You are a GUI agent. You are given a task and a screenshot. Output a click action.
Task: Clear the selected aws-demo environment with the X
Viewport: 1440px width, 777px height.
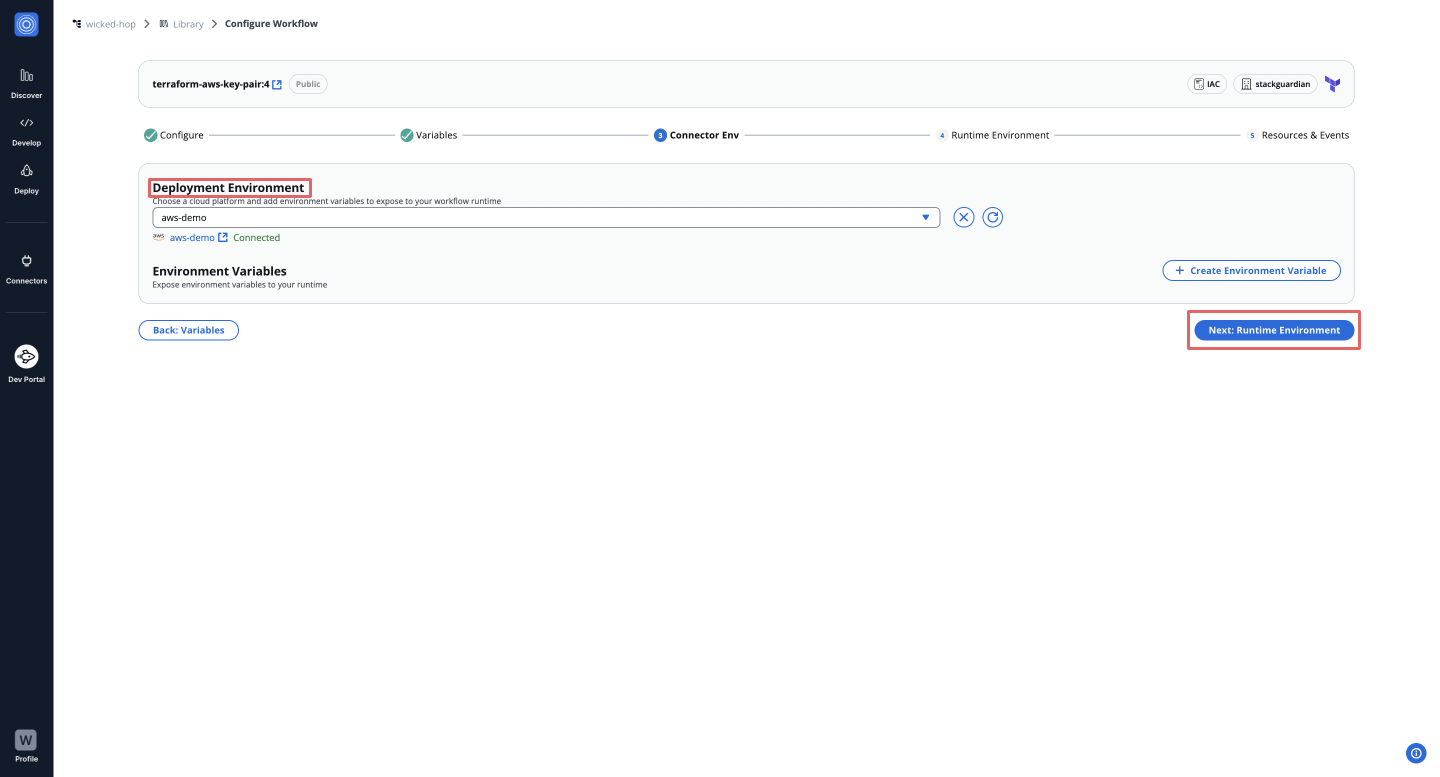pyautogui.click(x=963, y=217)
